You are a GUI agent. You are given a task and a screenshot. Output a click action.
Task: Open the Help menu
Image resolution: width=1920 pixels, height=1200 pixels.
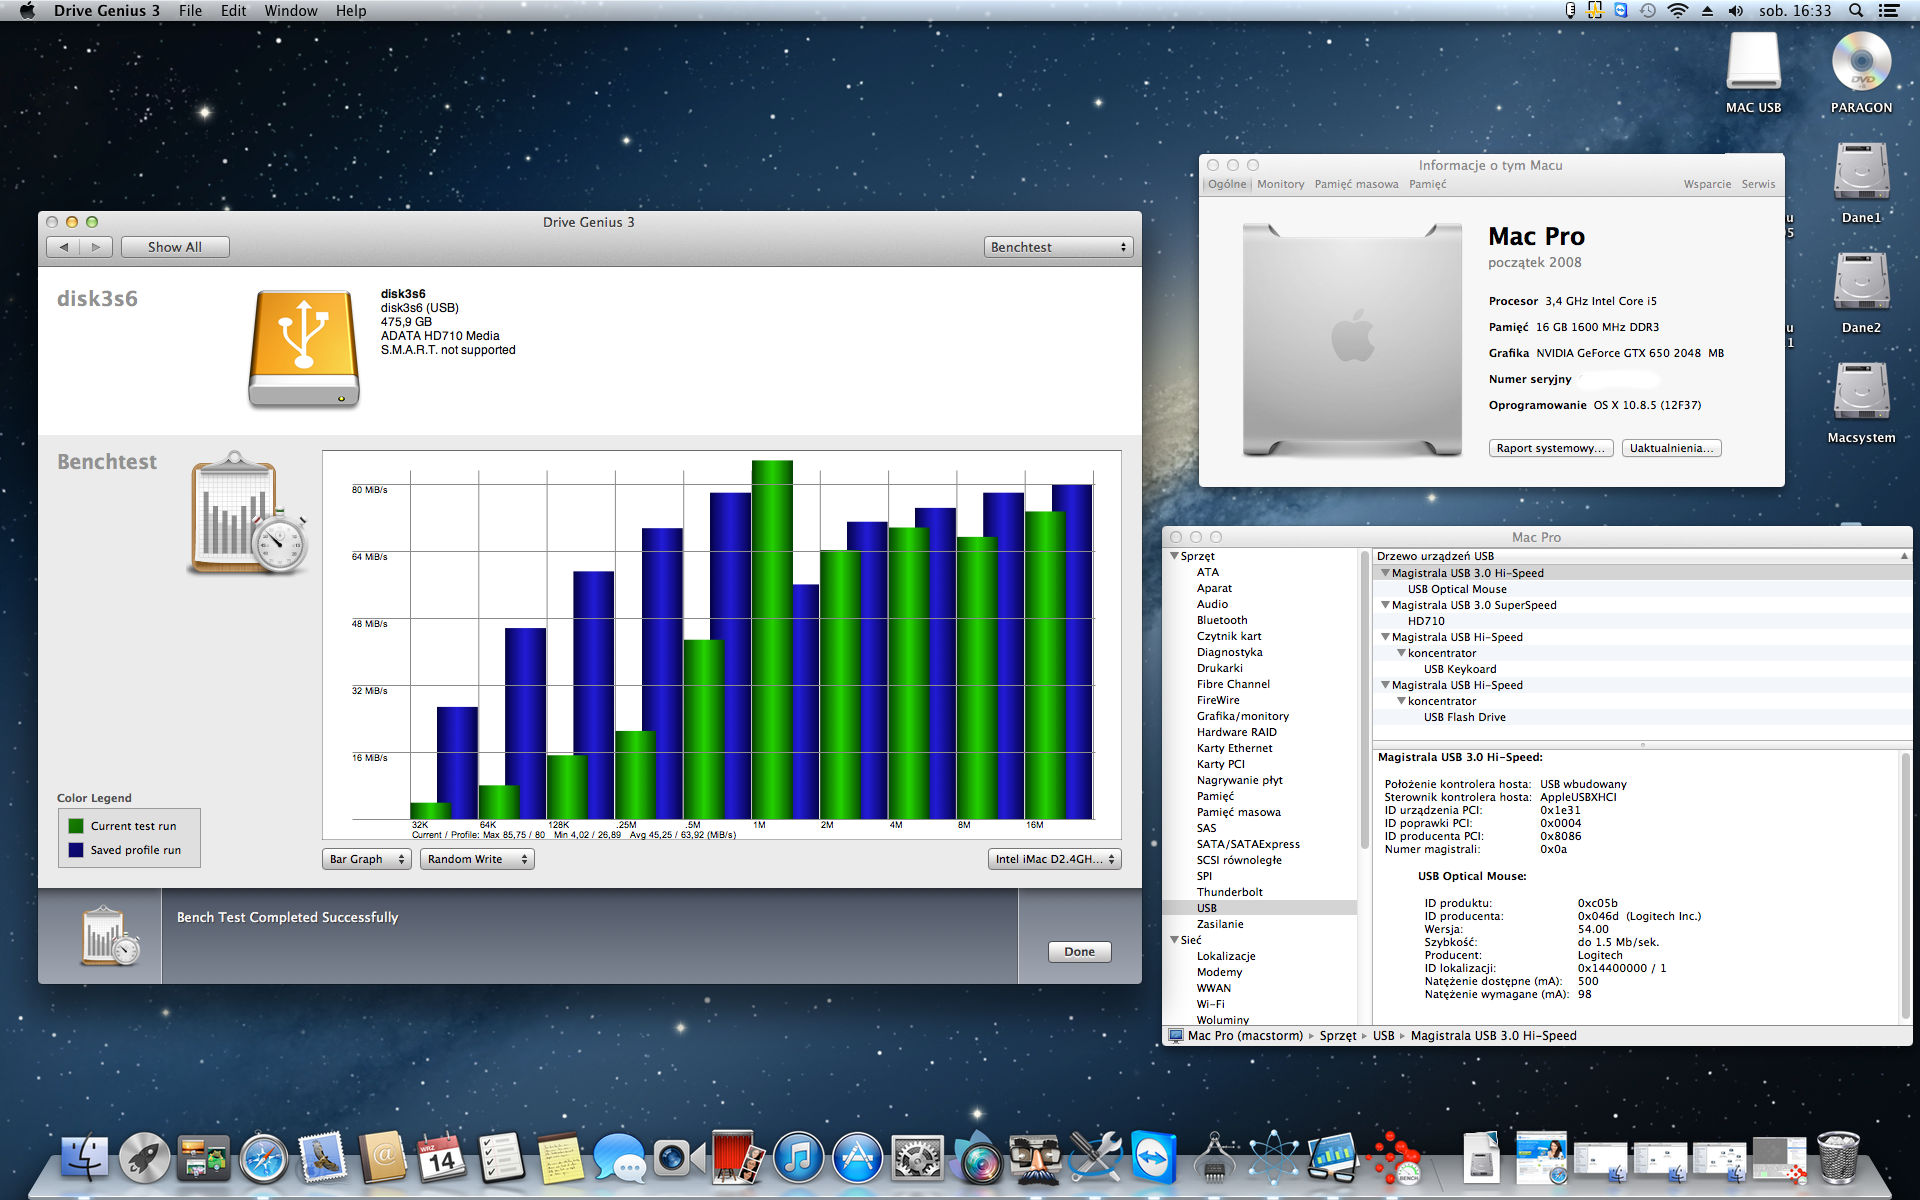[x=351, y=11]
